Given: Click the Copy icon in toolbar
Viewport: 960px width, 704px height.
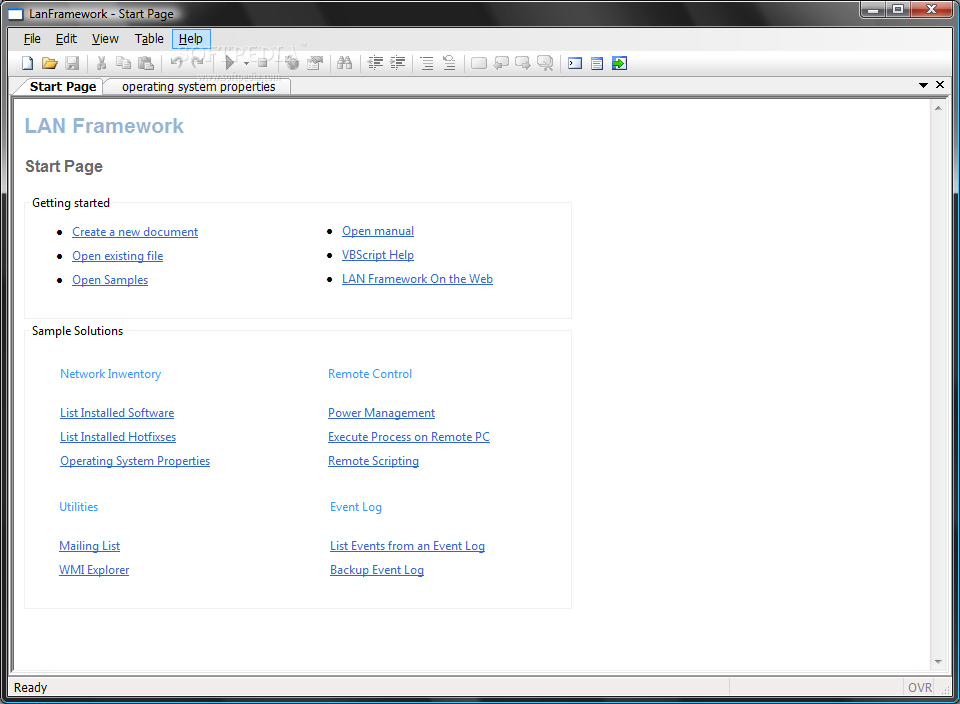Looking at the screenshot, I should [124, 63].
